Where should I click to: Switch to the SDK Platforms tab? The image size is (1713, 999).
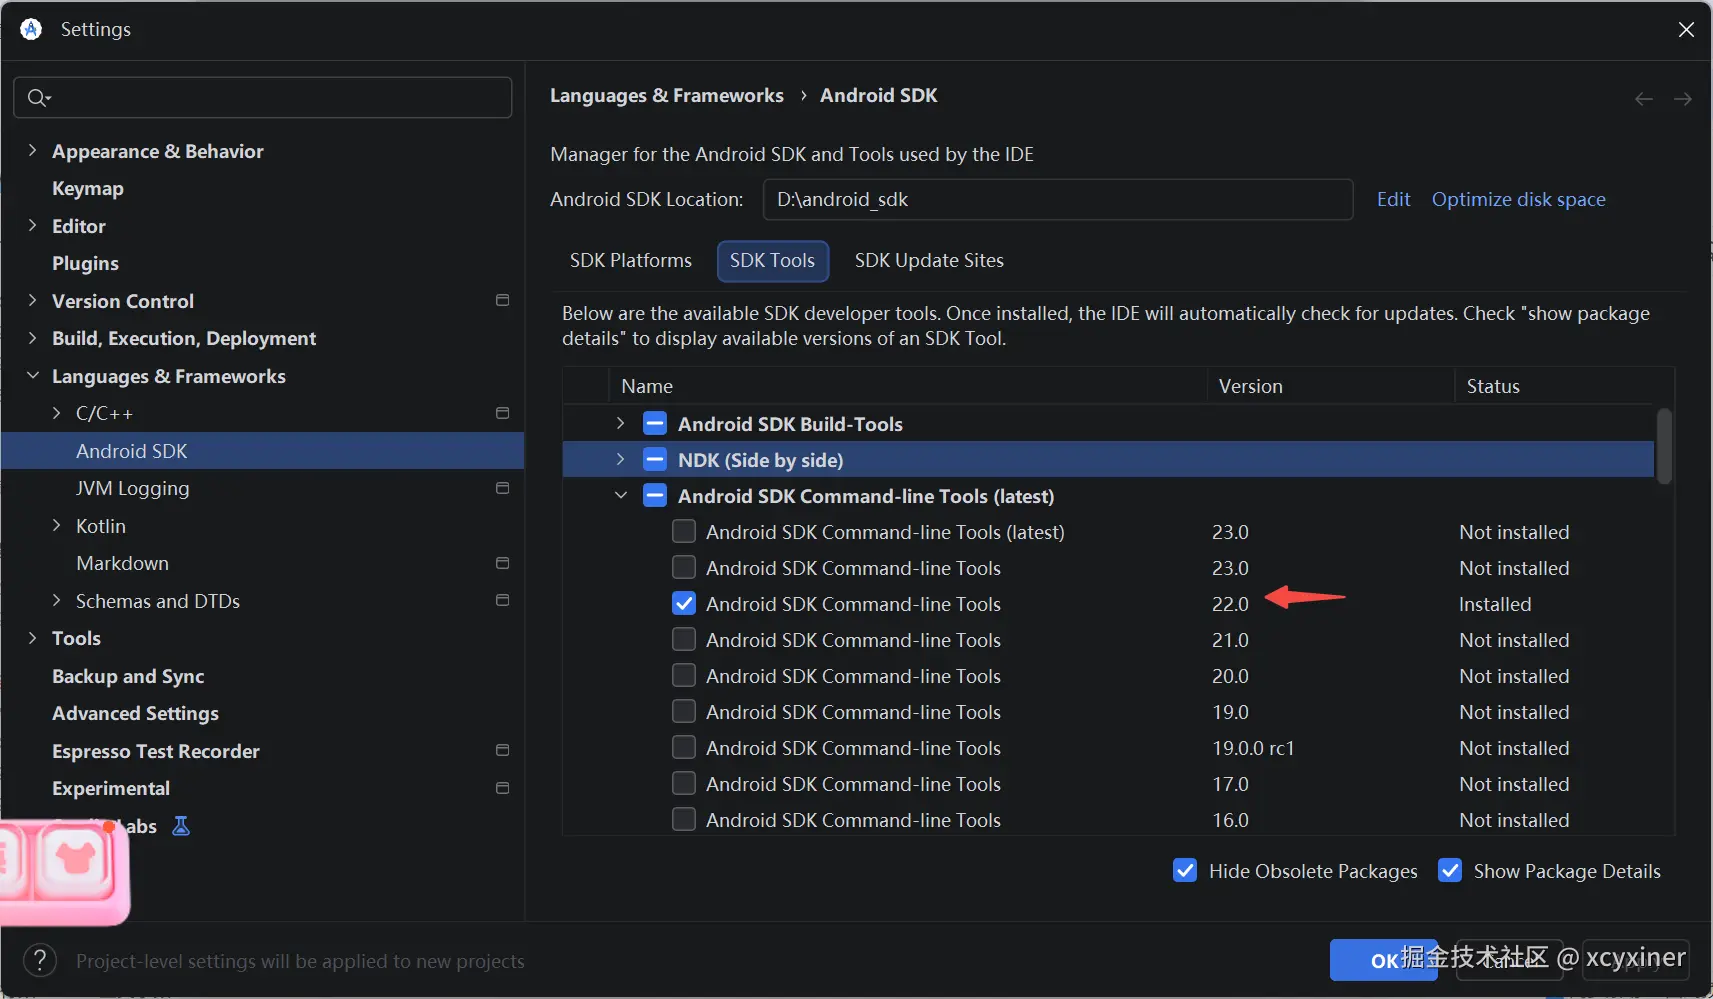pyautogui.click(x=631, y=261)
